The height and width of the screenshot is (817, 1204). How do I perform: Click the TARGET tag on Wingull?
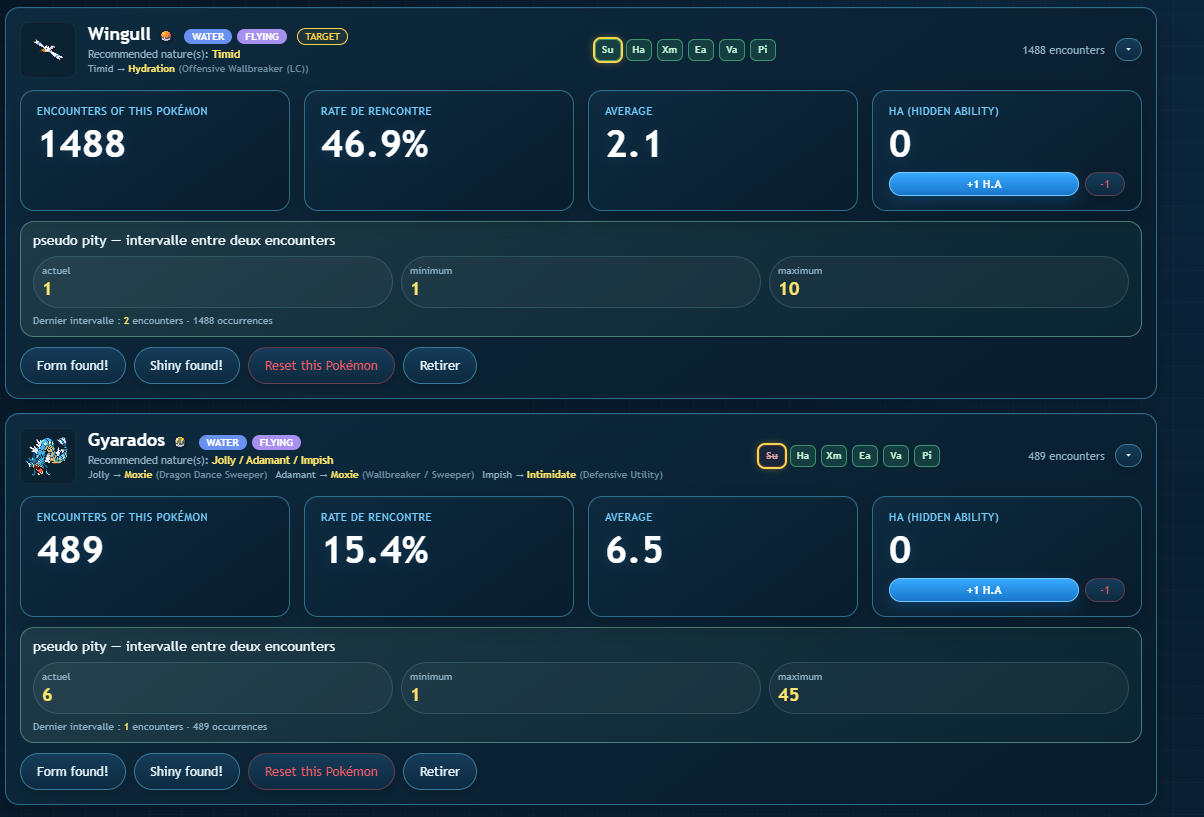tap(322, 37)
